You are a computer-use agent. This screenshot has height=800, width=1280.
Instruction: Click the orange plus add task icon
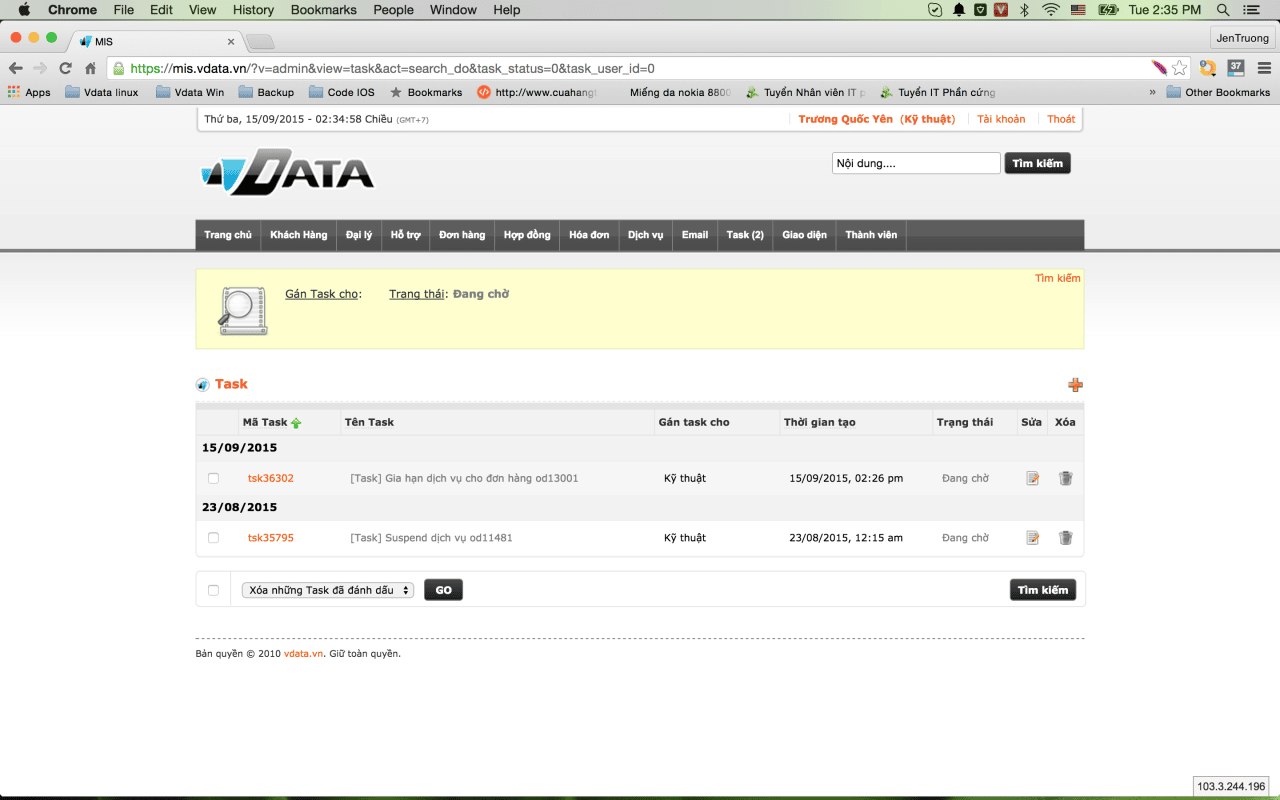click(1075, 385)
